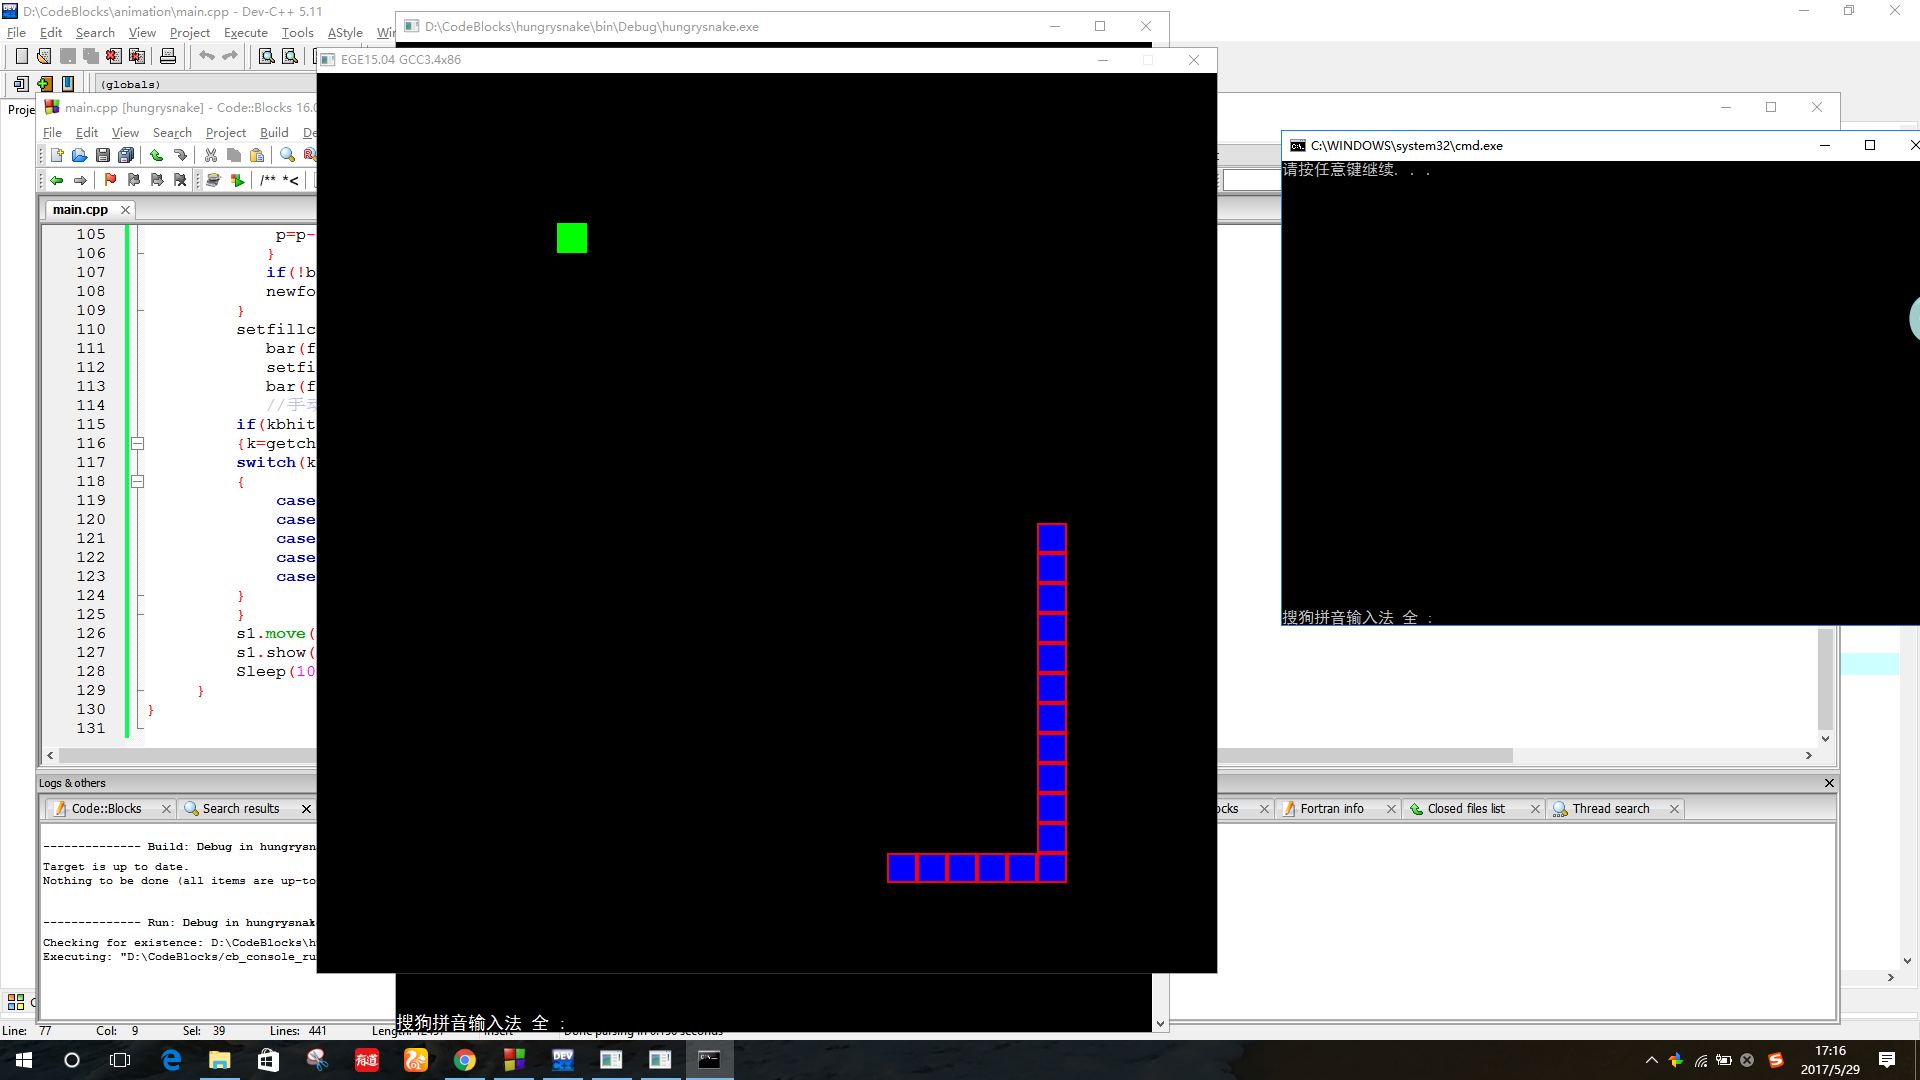Click the Build and run icon
The height and width of the screenshot is (1080, 1920).
click(237, 180)
